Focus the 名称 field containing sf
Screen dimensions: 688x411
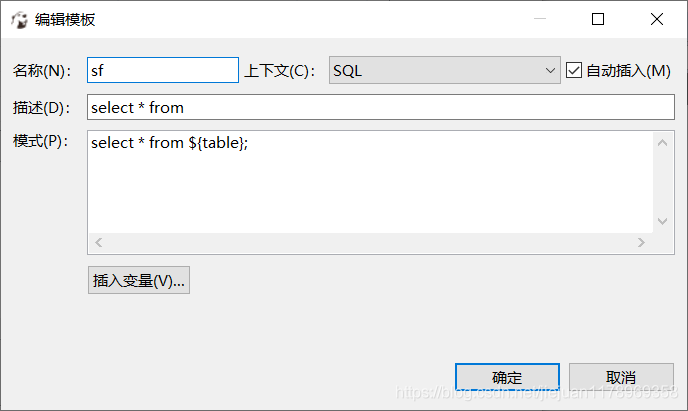click(x=163, y=70)
